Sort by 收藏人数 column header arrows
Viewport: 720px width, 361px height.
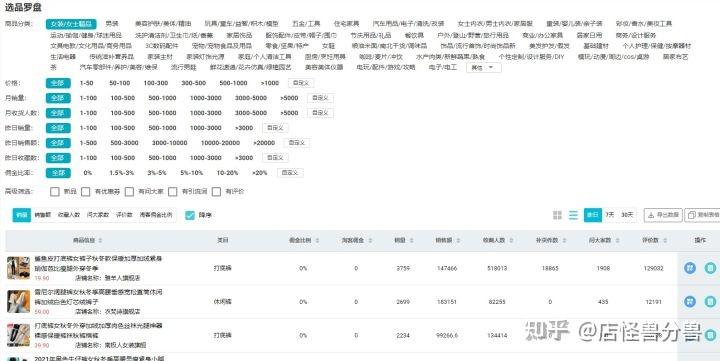(x=511, y=241)
